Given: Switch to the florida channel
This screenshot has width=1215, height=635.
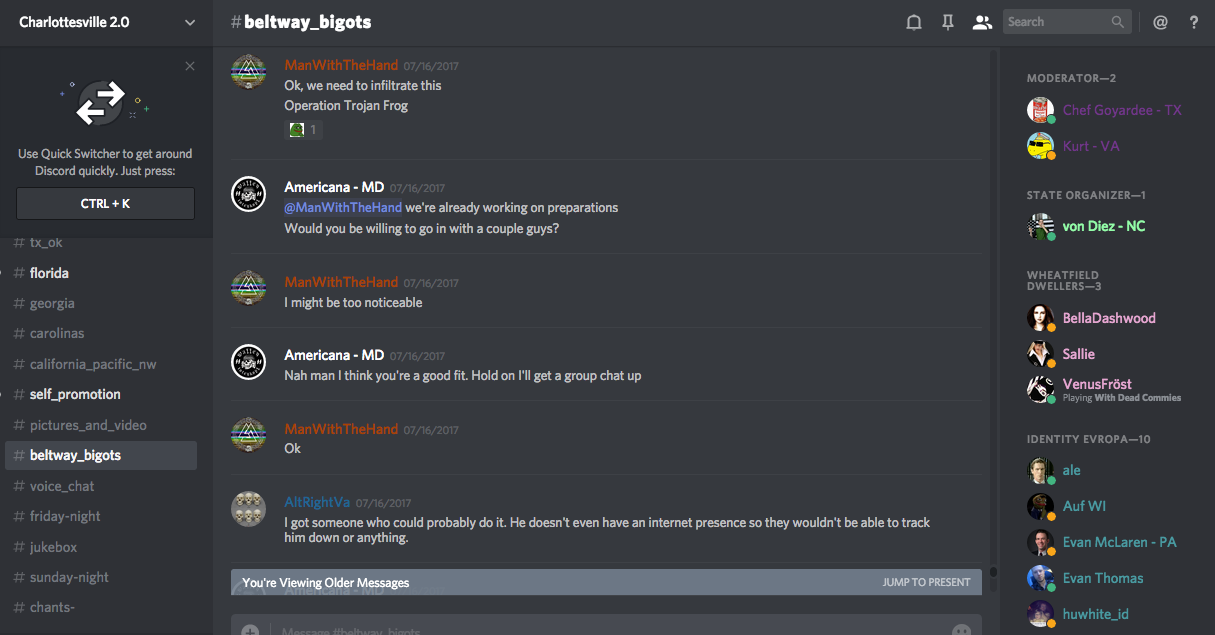Looking at the screenshot, I should point(49,273).
